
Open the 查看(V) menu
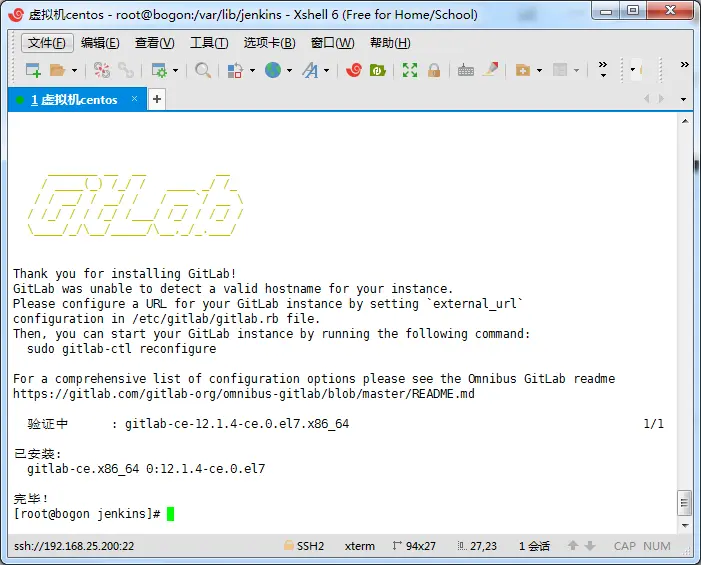[155, 43]
